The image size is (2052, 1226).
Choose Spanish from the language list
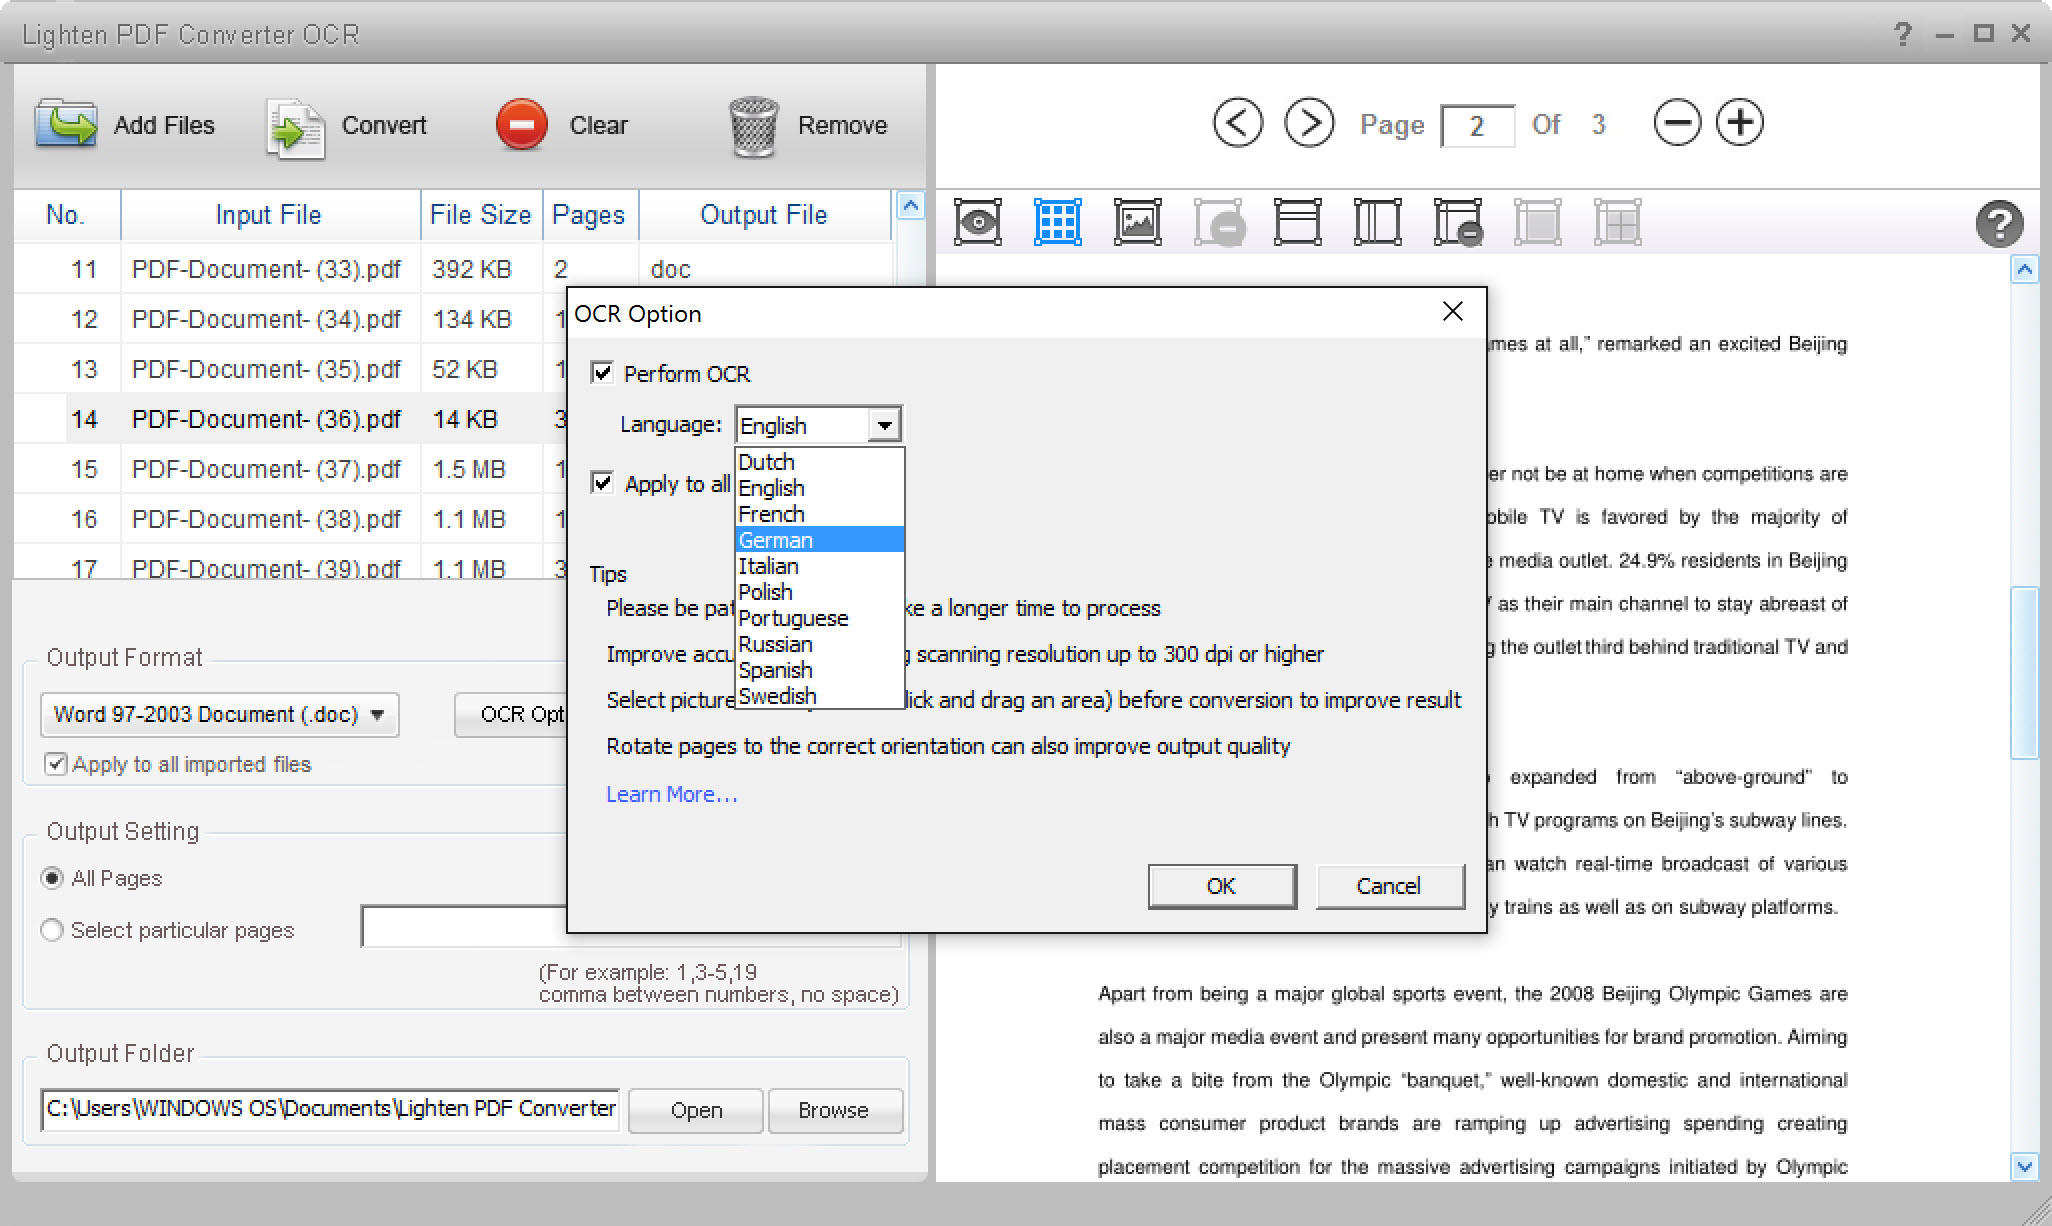[819, 670]
